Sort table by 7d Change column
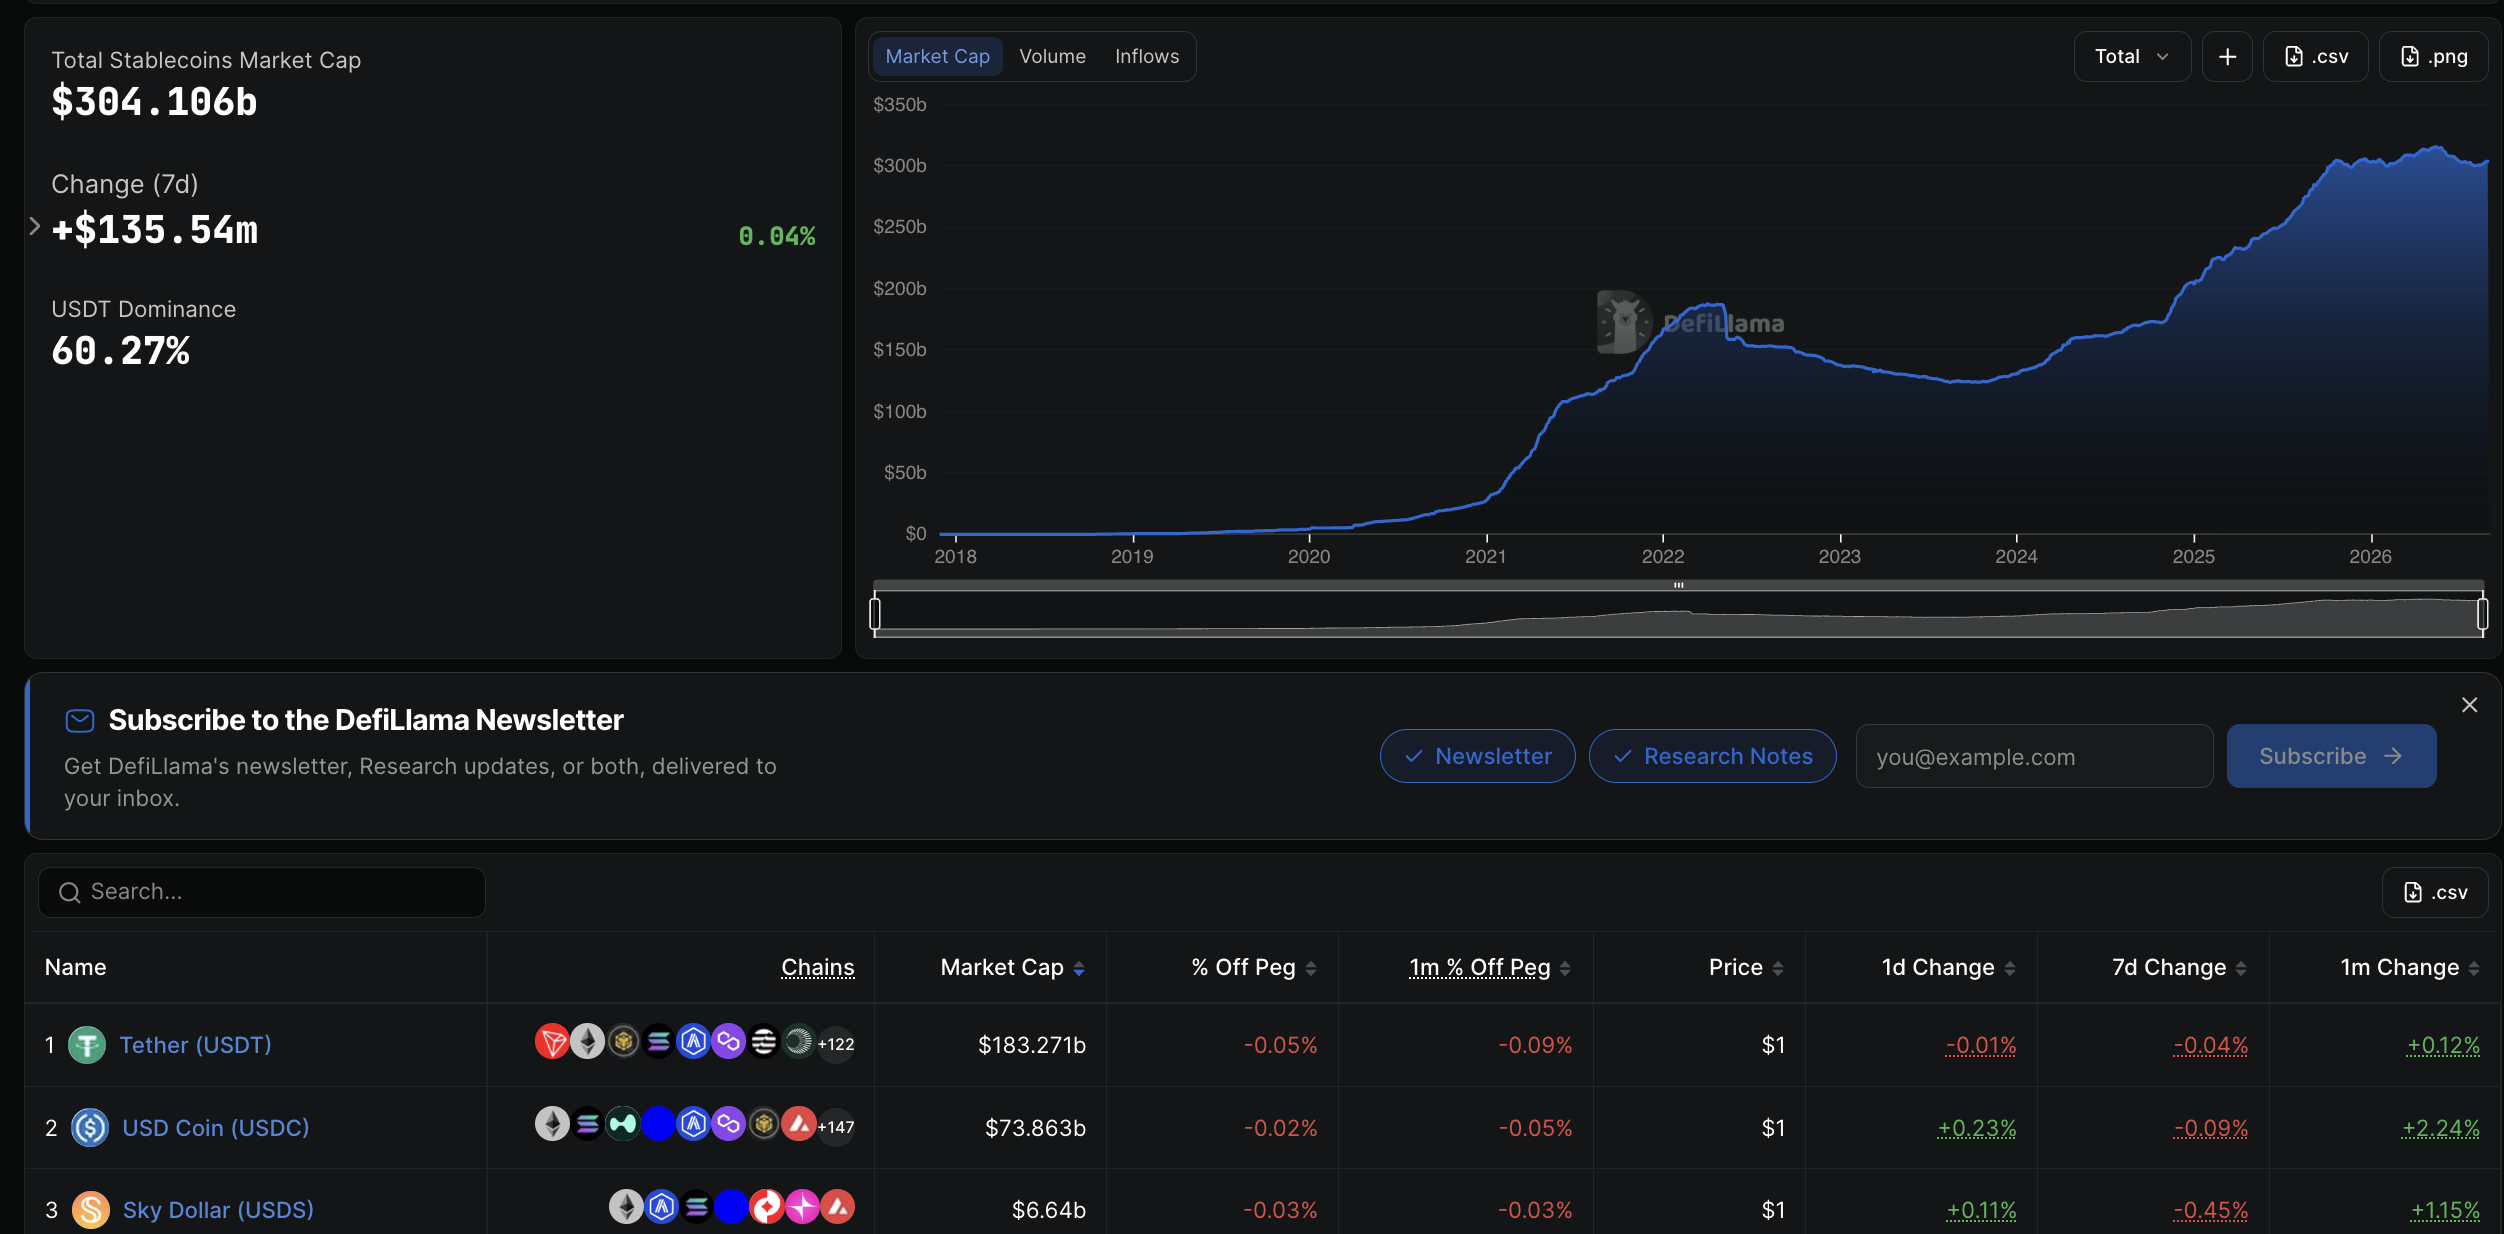 [x=2179, y=967]
